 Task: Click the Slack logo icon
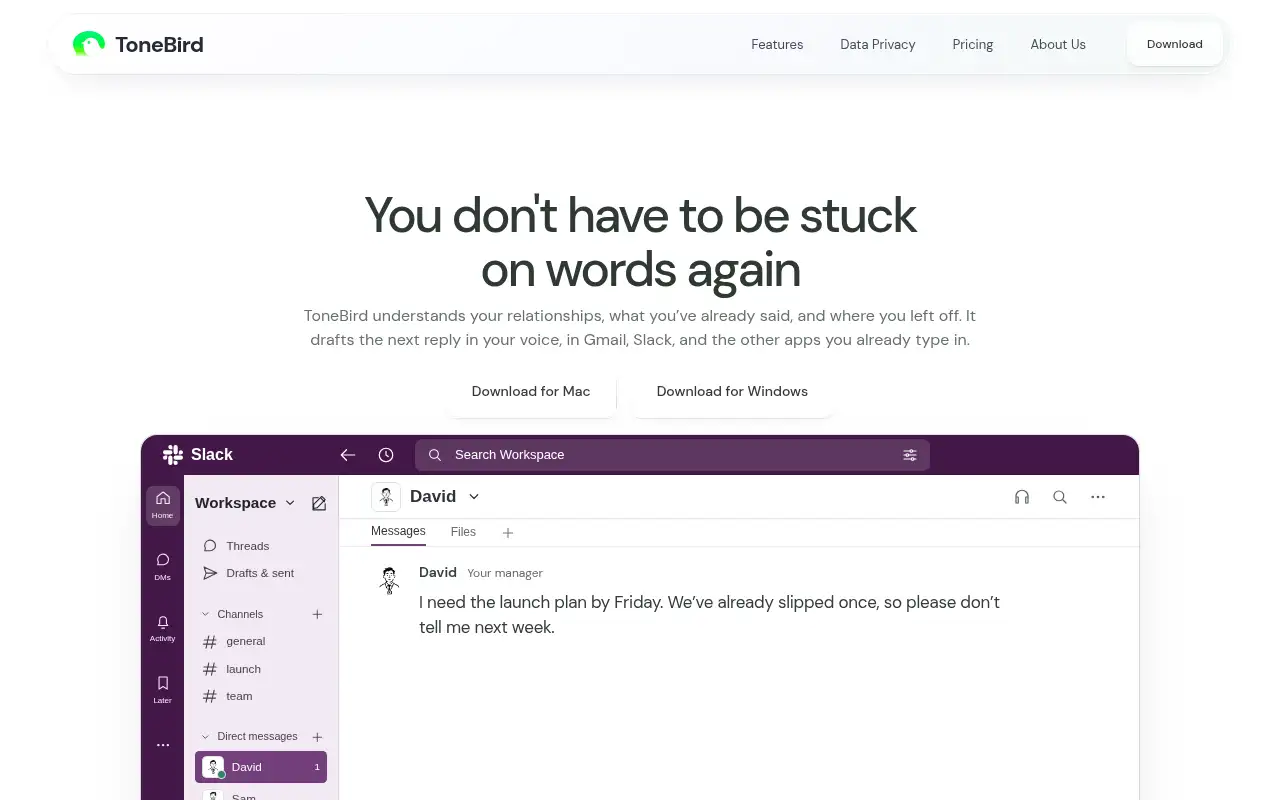tap(173, 455)
